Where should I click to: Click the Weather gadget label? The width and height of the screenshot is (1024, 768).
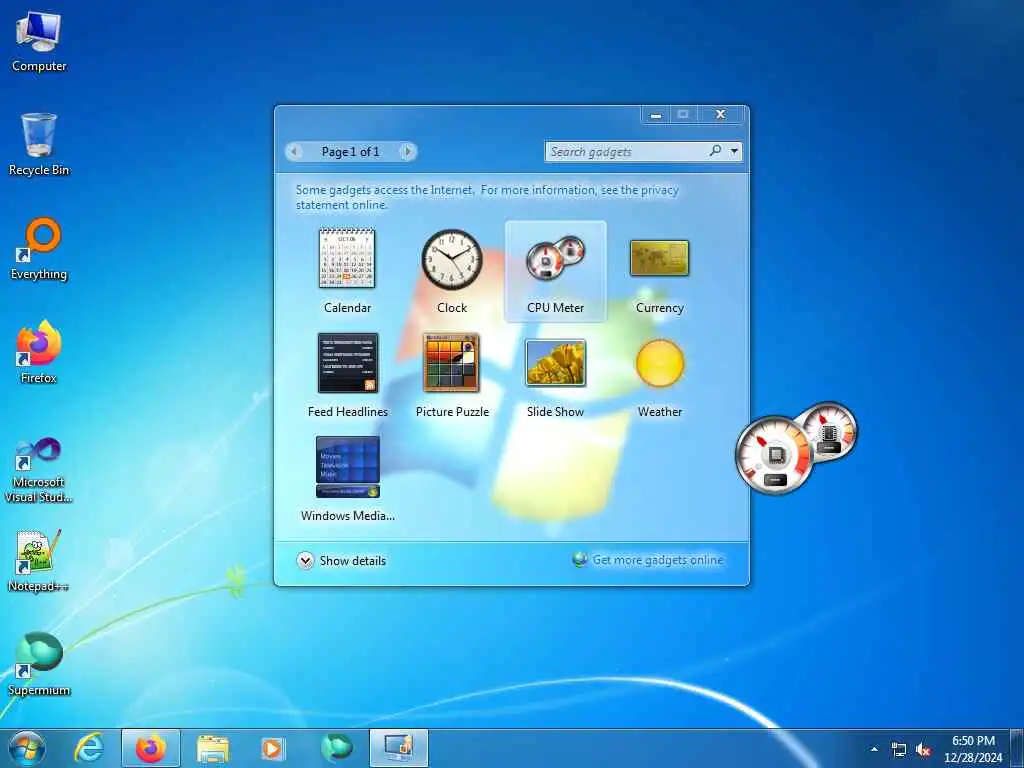pos(660,411)
